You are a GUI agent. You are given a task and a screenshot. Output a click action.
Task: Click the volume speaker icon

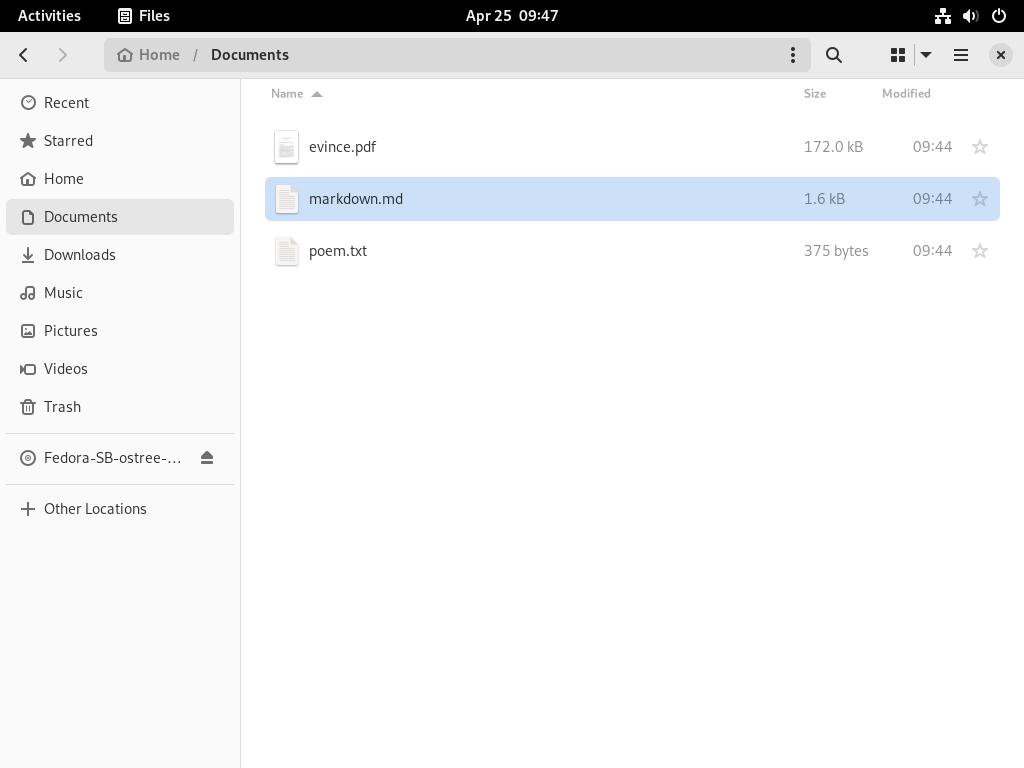970,16
